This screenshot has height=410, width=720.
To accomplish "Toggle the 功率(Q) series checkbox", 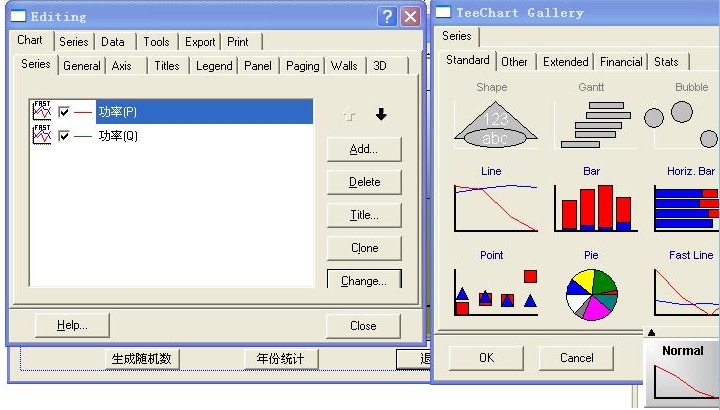I will [x=65, y=135].
